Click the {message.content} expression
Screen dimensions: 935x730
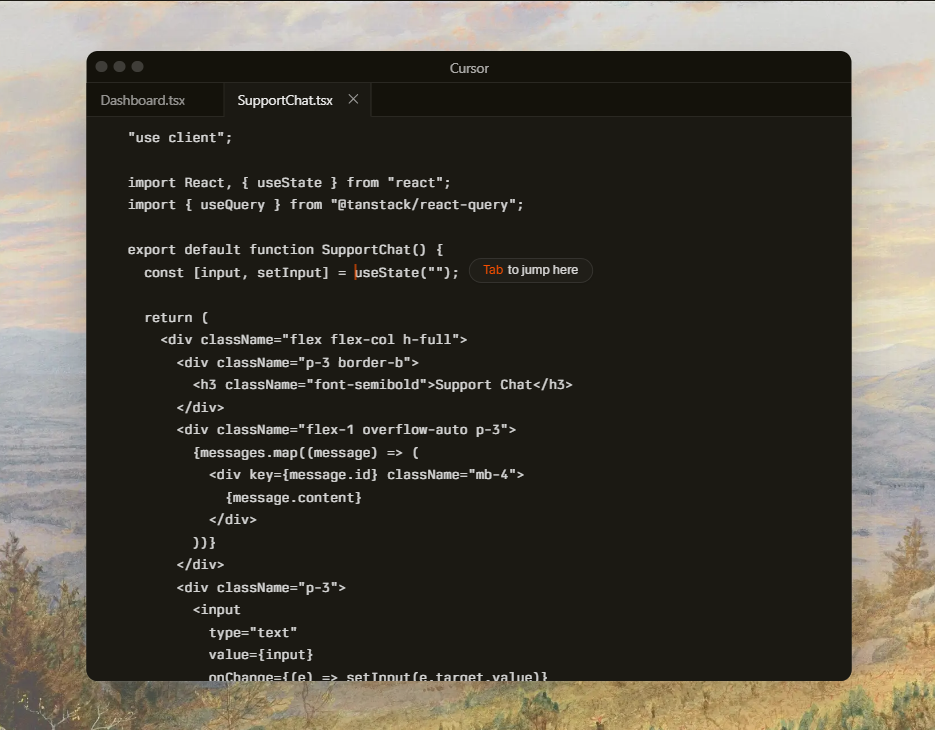[x=293, y=497]
